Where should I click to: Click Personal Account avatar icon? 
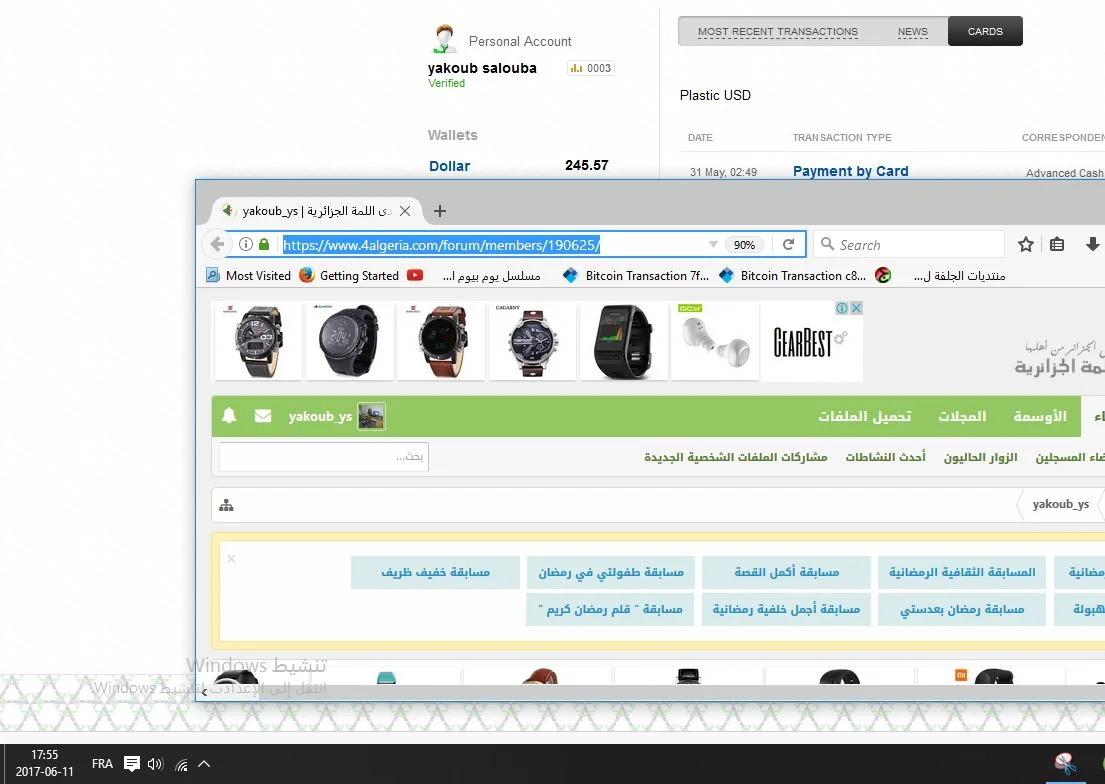(x=444, y=39)
